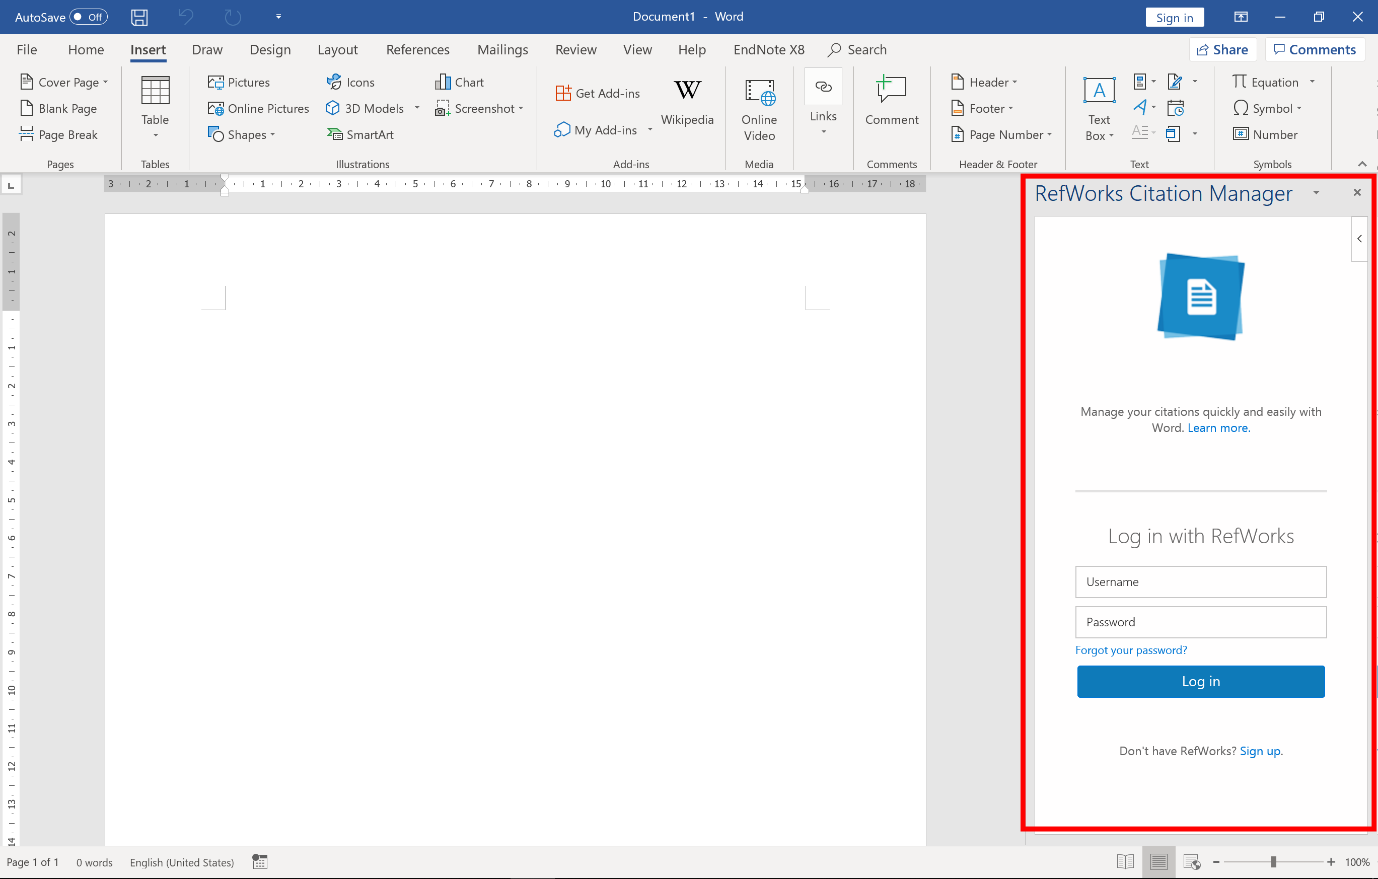Insert Icons graphic

(350, 83)
